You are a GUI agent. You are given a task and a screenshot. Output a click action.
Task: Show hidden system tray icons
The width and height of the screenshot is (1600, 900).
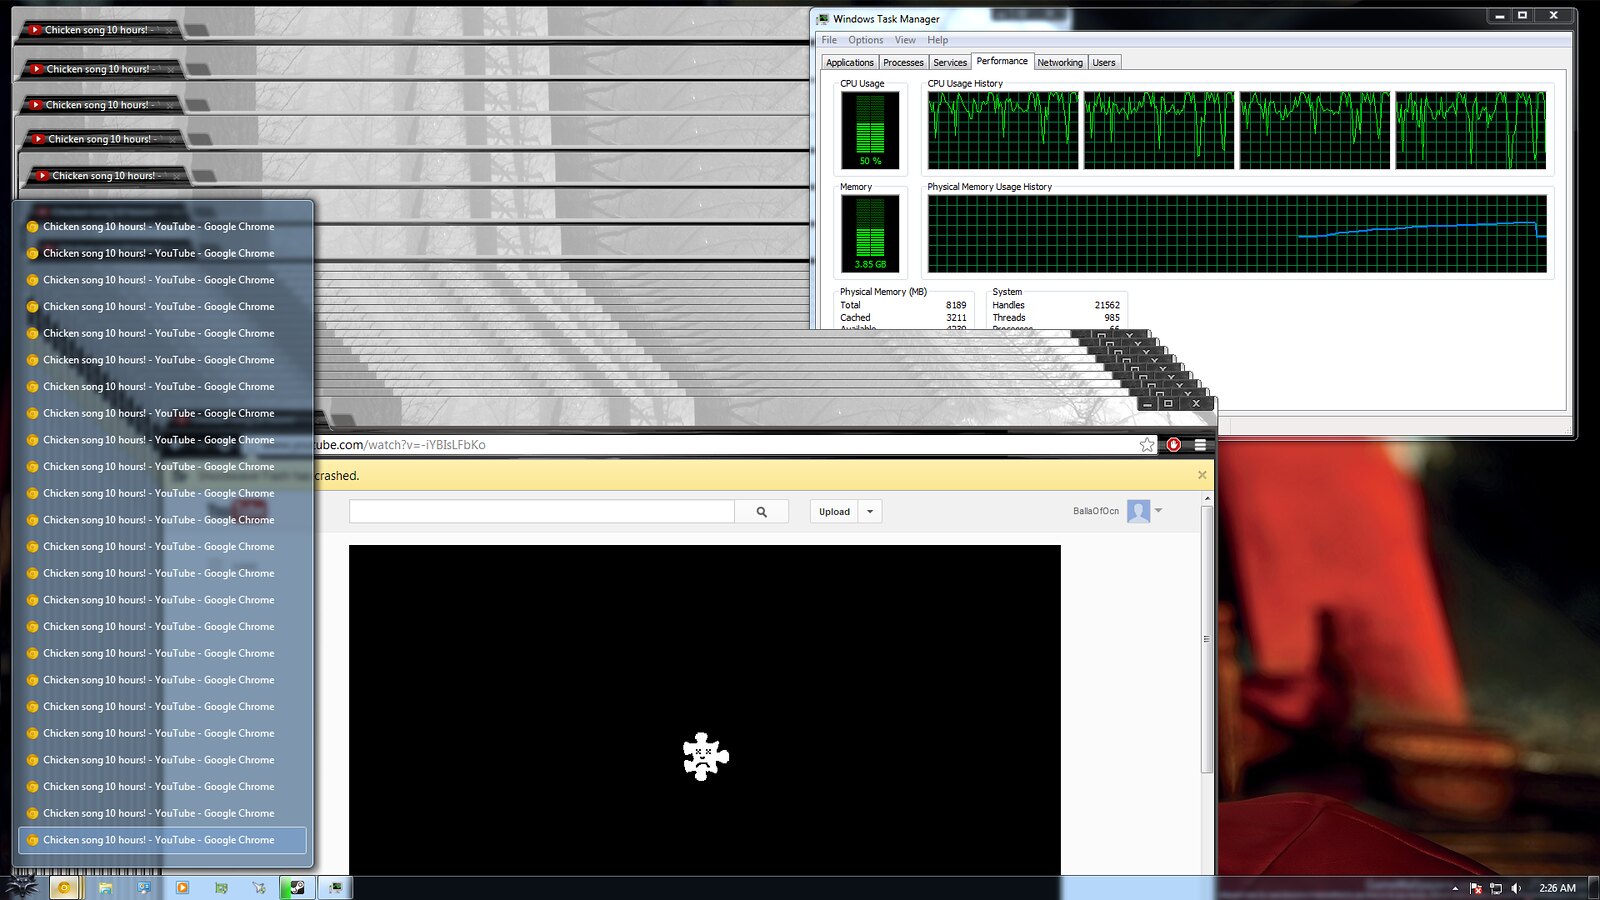(x=1455, y=888)
